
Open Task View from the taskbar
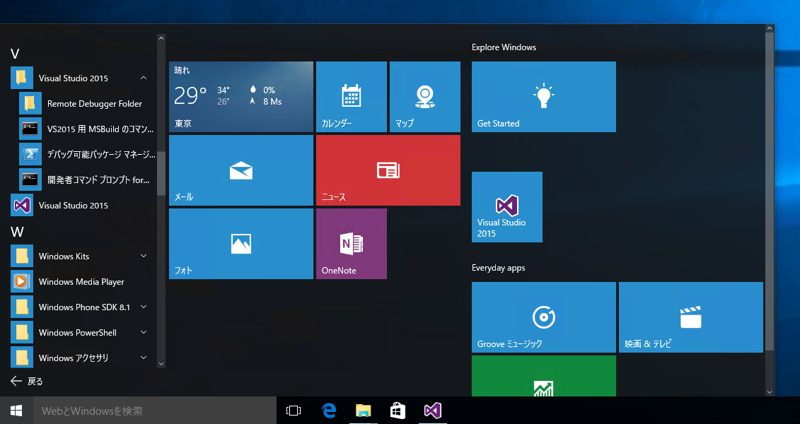[293, 411]
